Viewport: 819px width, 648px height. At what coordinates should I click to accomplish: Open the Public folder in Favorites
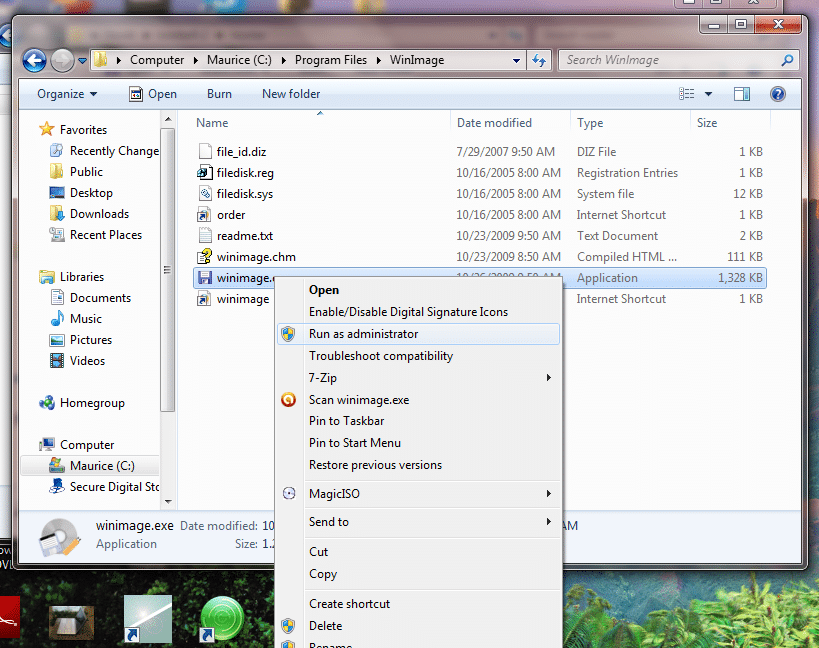point(76,172)
